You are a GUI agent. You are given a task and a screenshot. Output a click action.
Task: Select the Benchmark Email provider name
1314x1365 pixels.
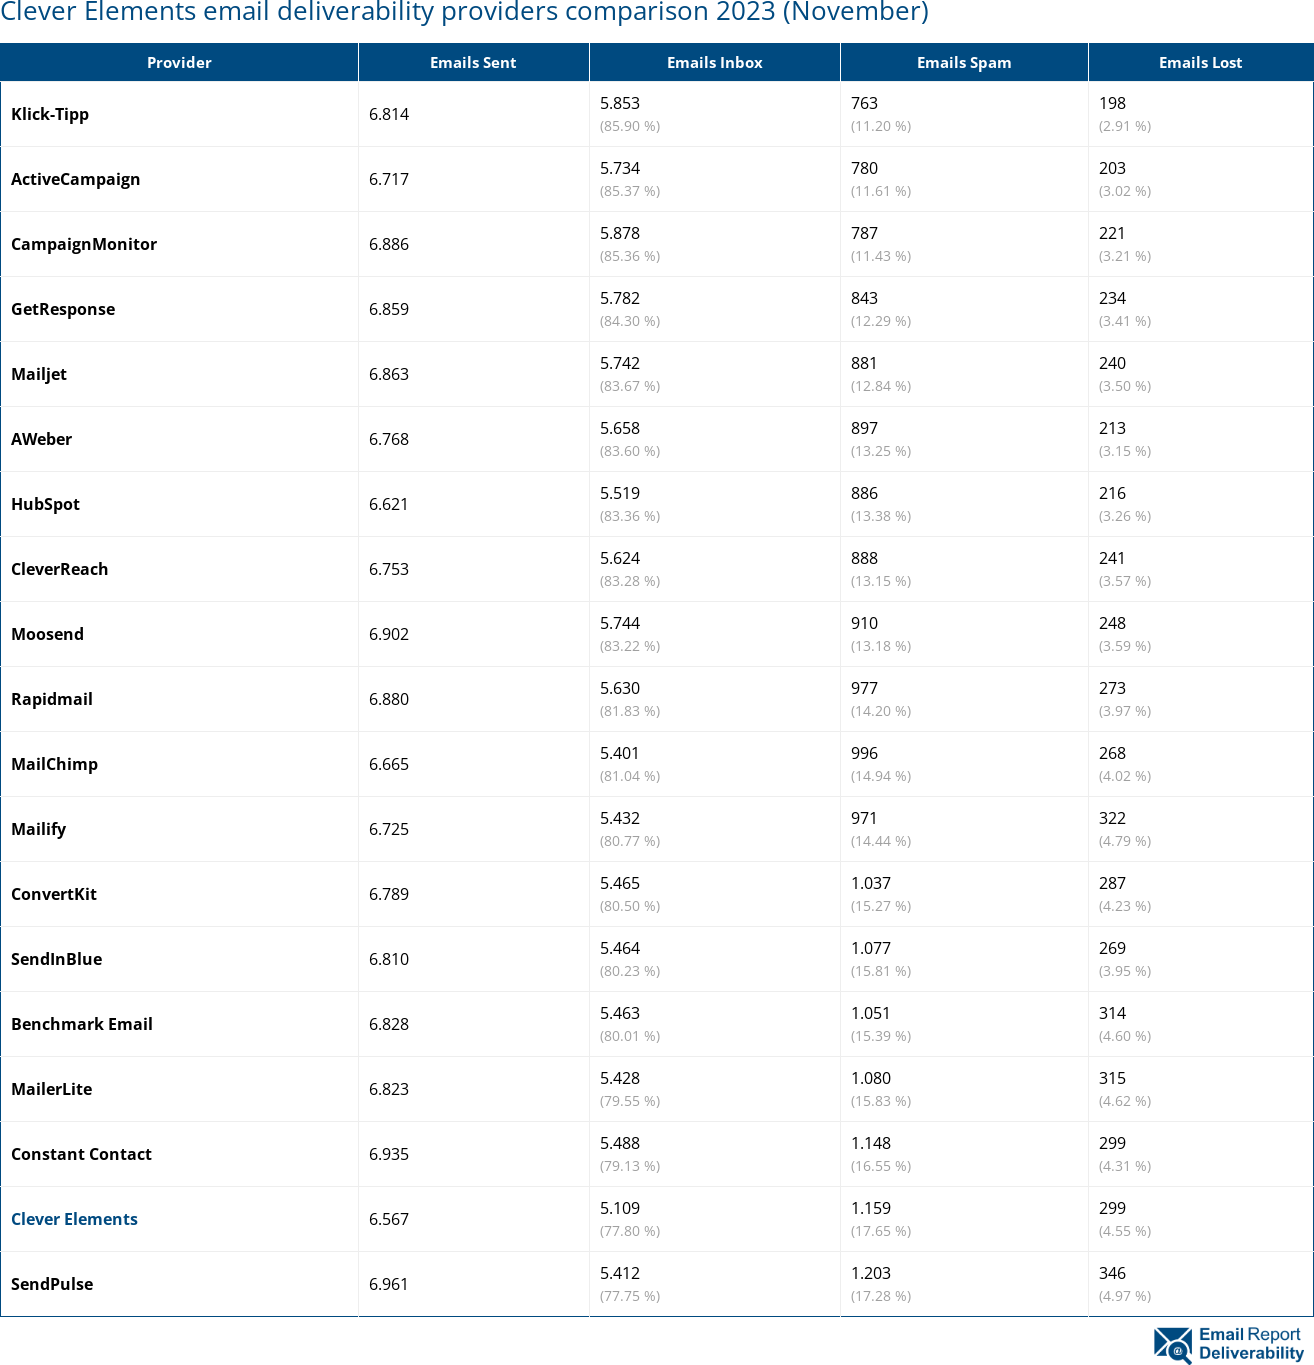82,1024
